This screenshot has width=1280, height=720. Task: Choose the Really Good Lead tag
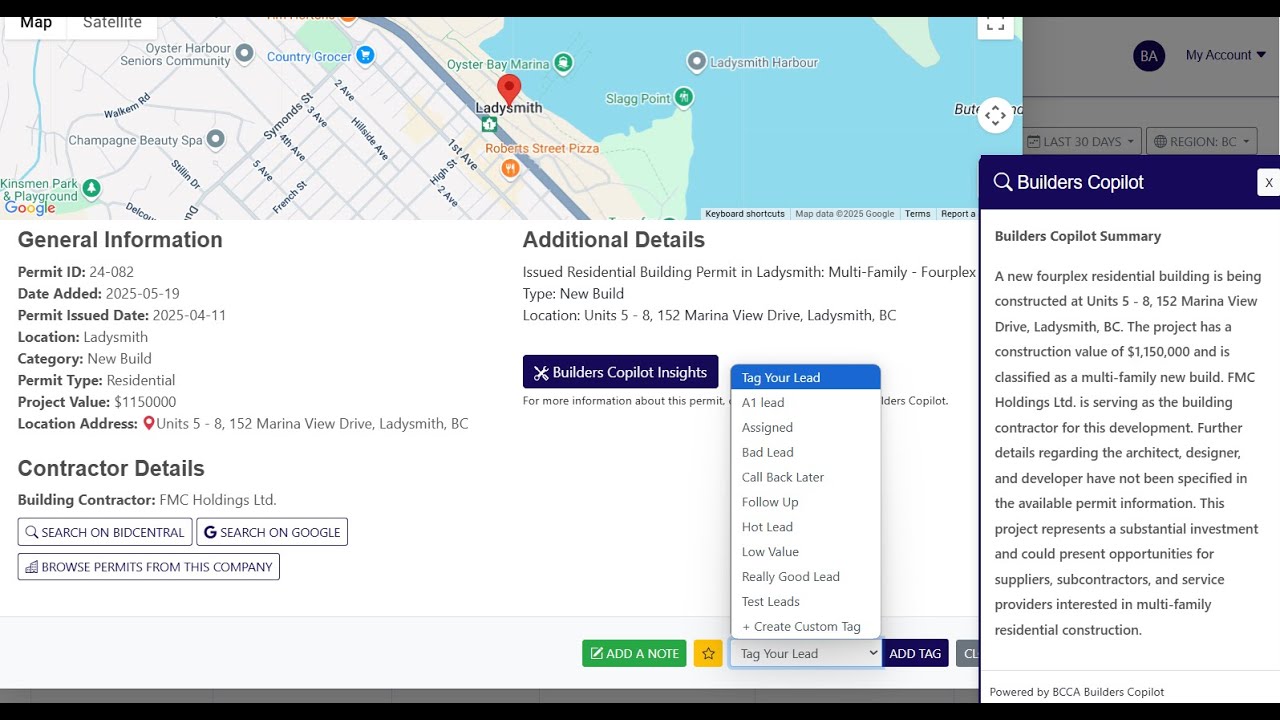806,577
